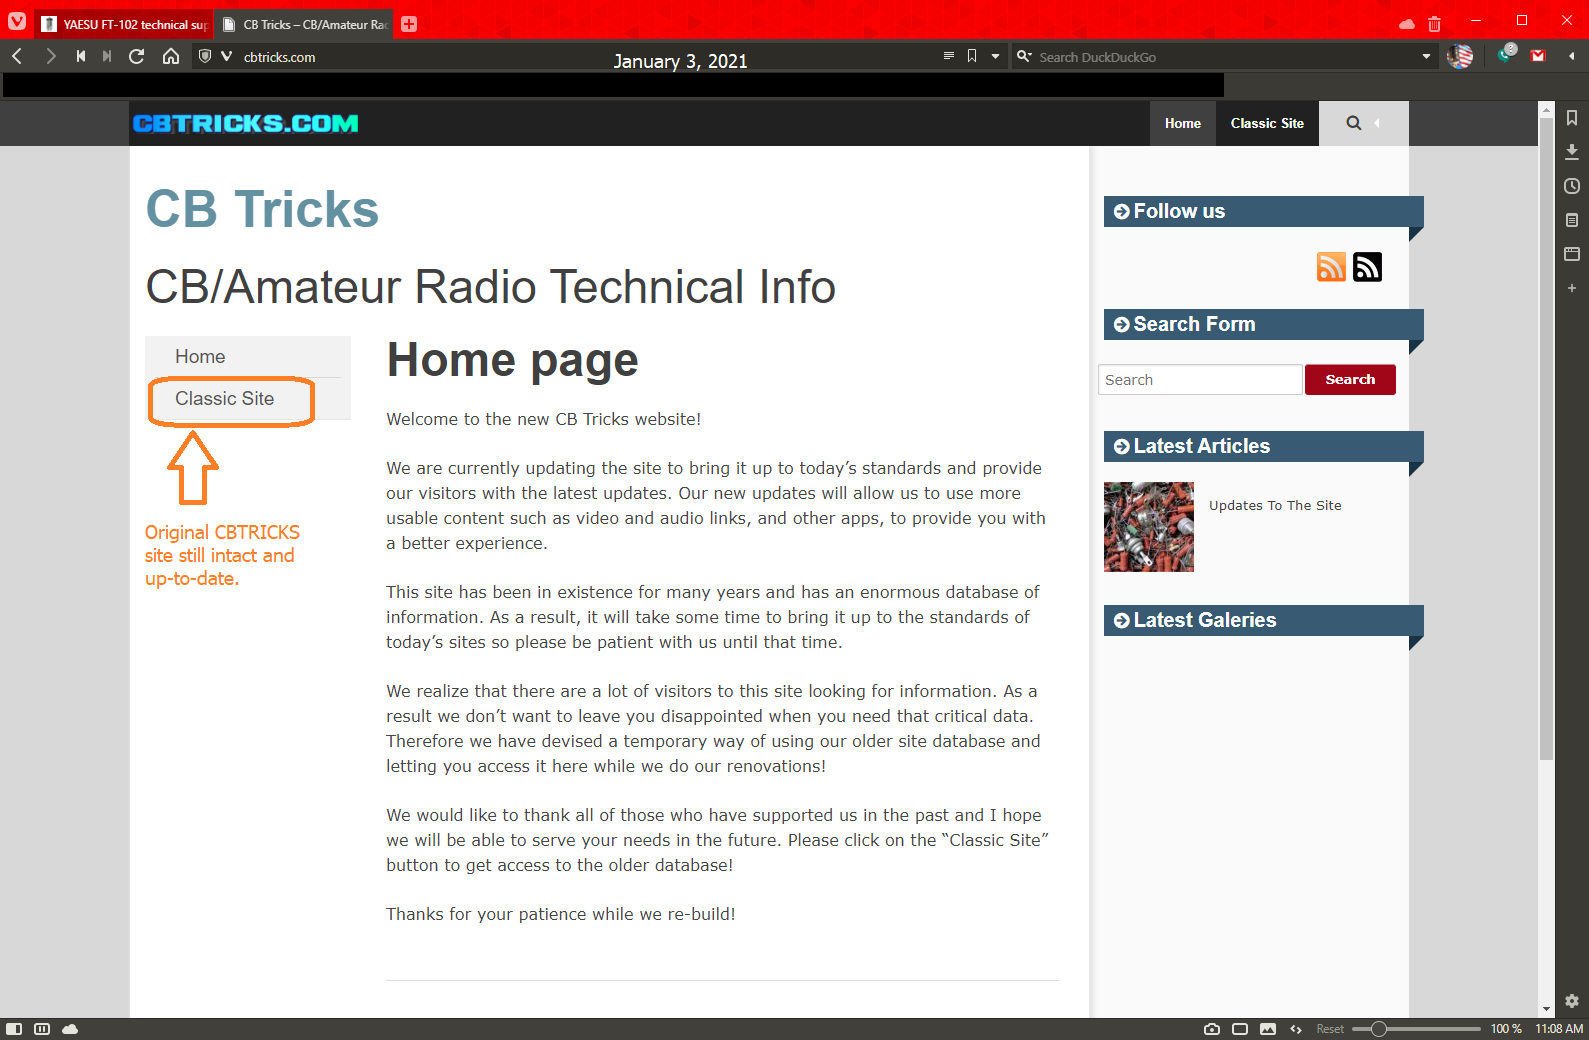The height and width of the screenshot is (1040, 1589).
Task: Focus the website Search input field
Action: [1199, 380]
